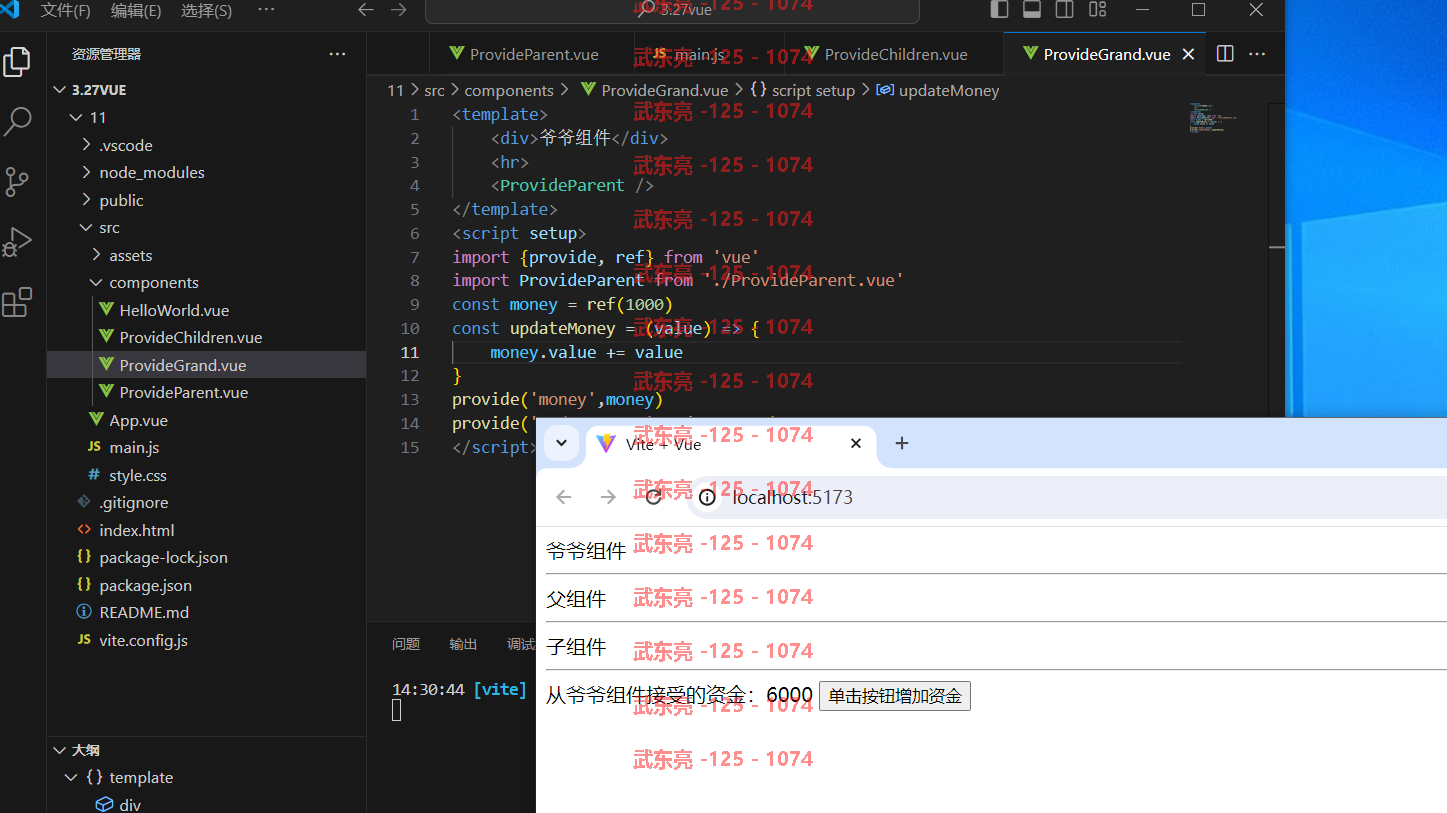
Task: Toggle primary side bar layout icon
Action: (x=1000, y=10)
